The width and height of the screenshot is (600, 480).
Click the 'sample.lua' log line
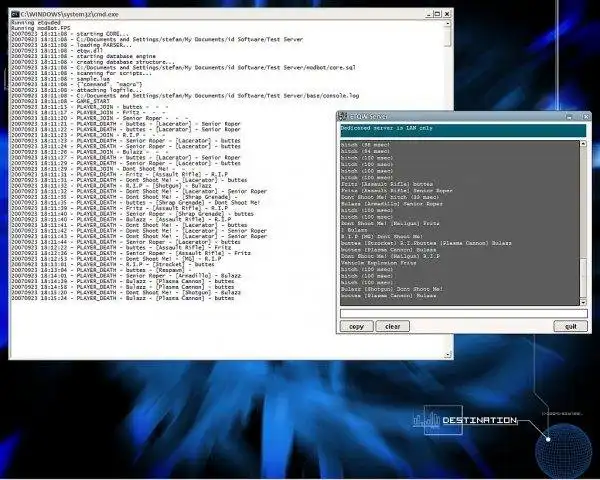pyautogui.click(x=60, y=79)
